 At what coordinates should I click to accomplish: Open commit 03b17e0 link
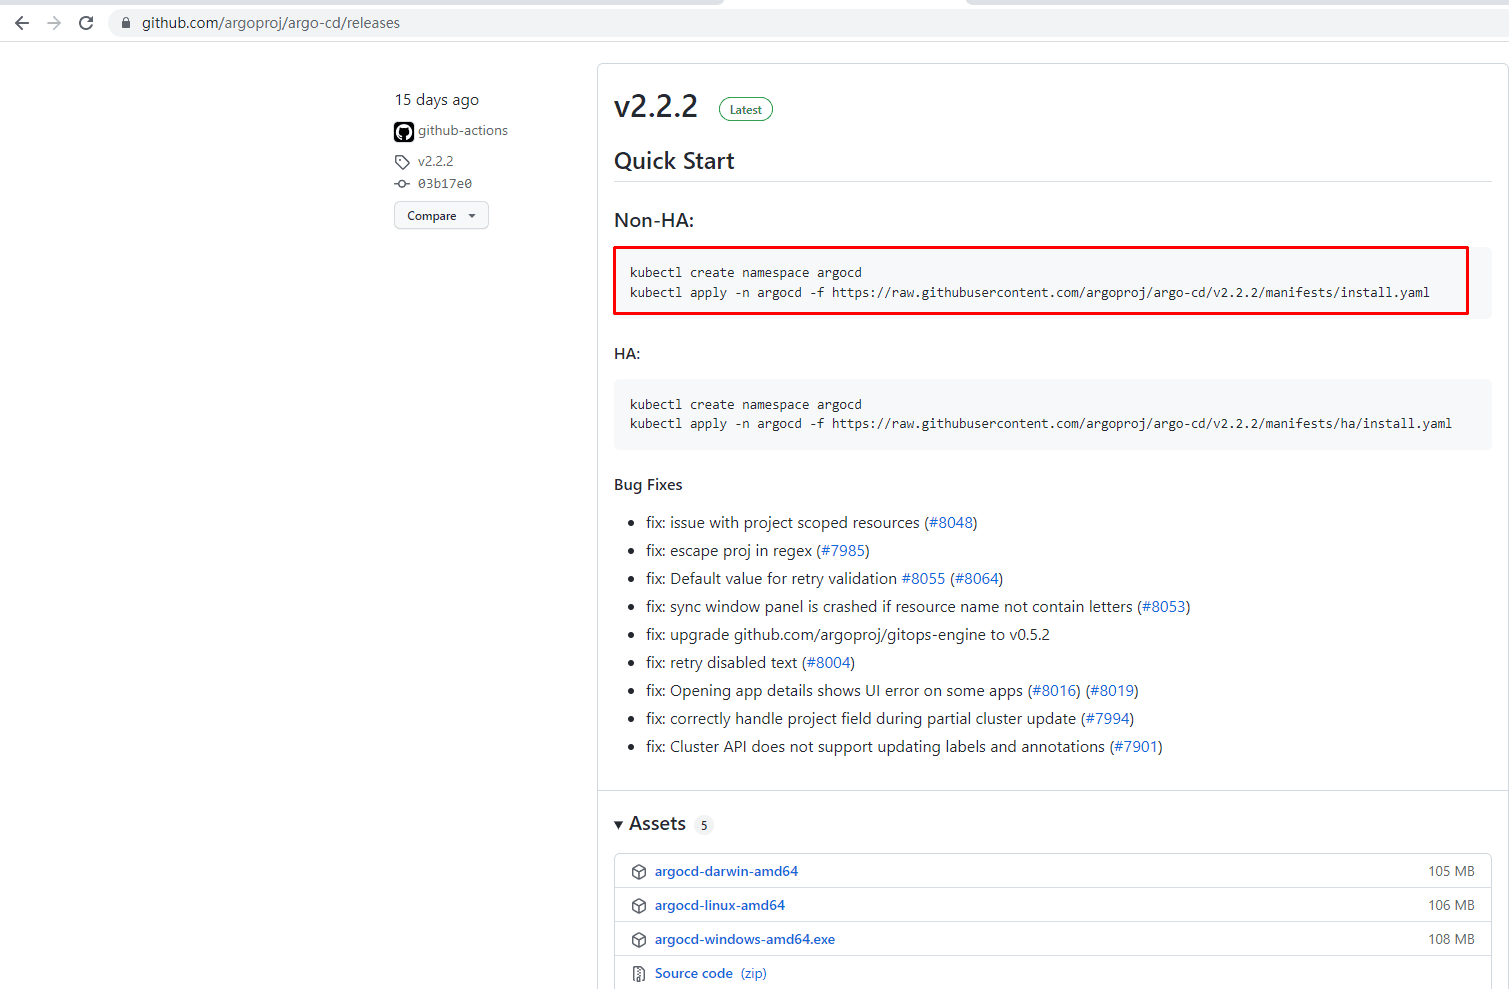click(445, 184)
